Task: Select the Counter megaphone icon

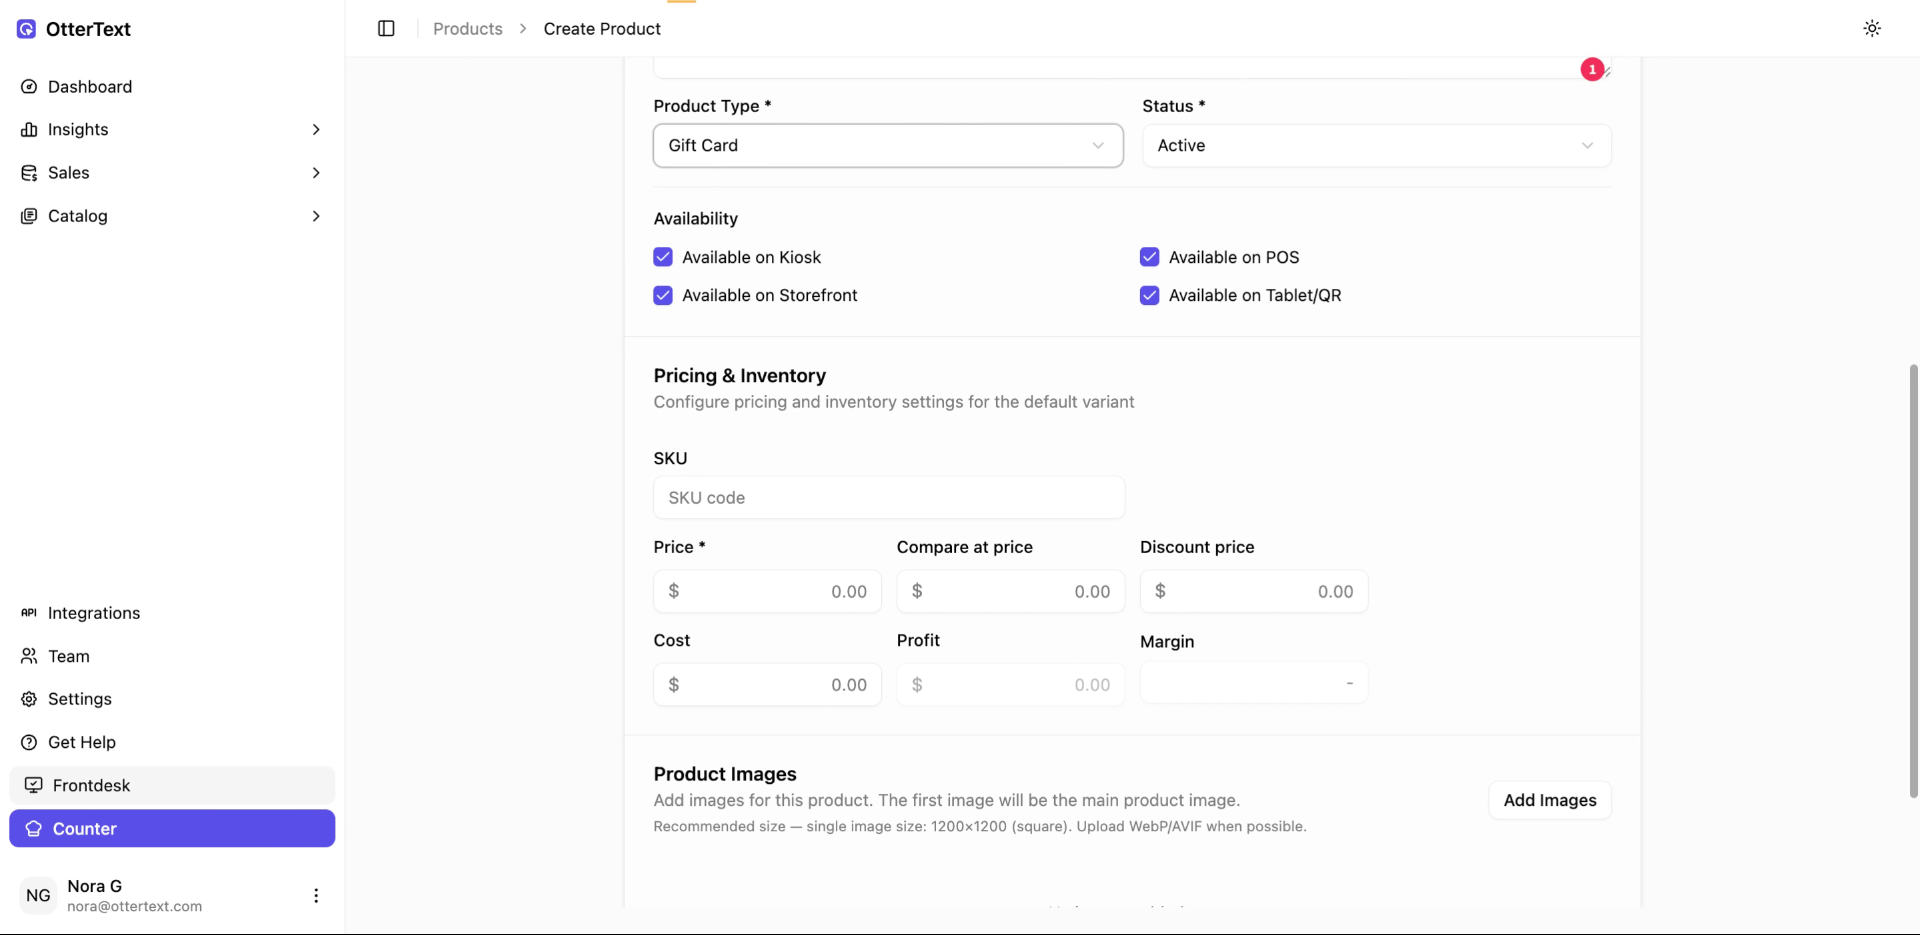Action: (x=34, y=828)
